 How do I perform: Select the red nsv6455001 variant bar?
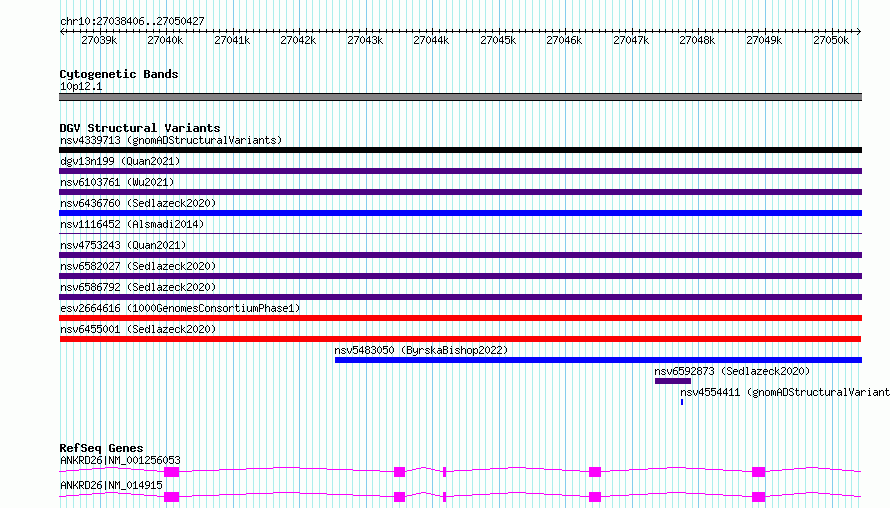[x=460, y=339]
